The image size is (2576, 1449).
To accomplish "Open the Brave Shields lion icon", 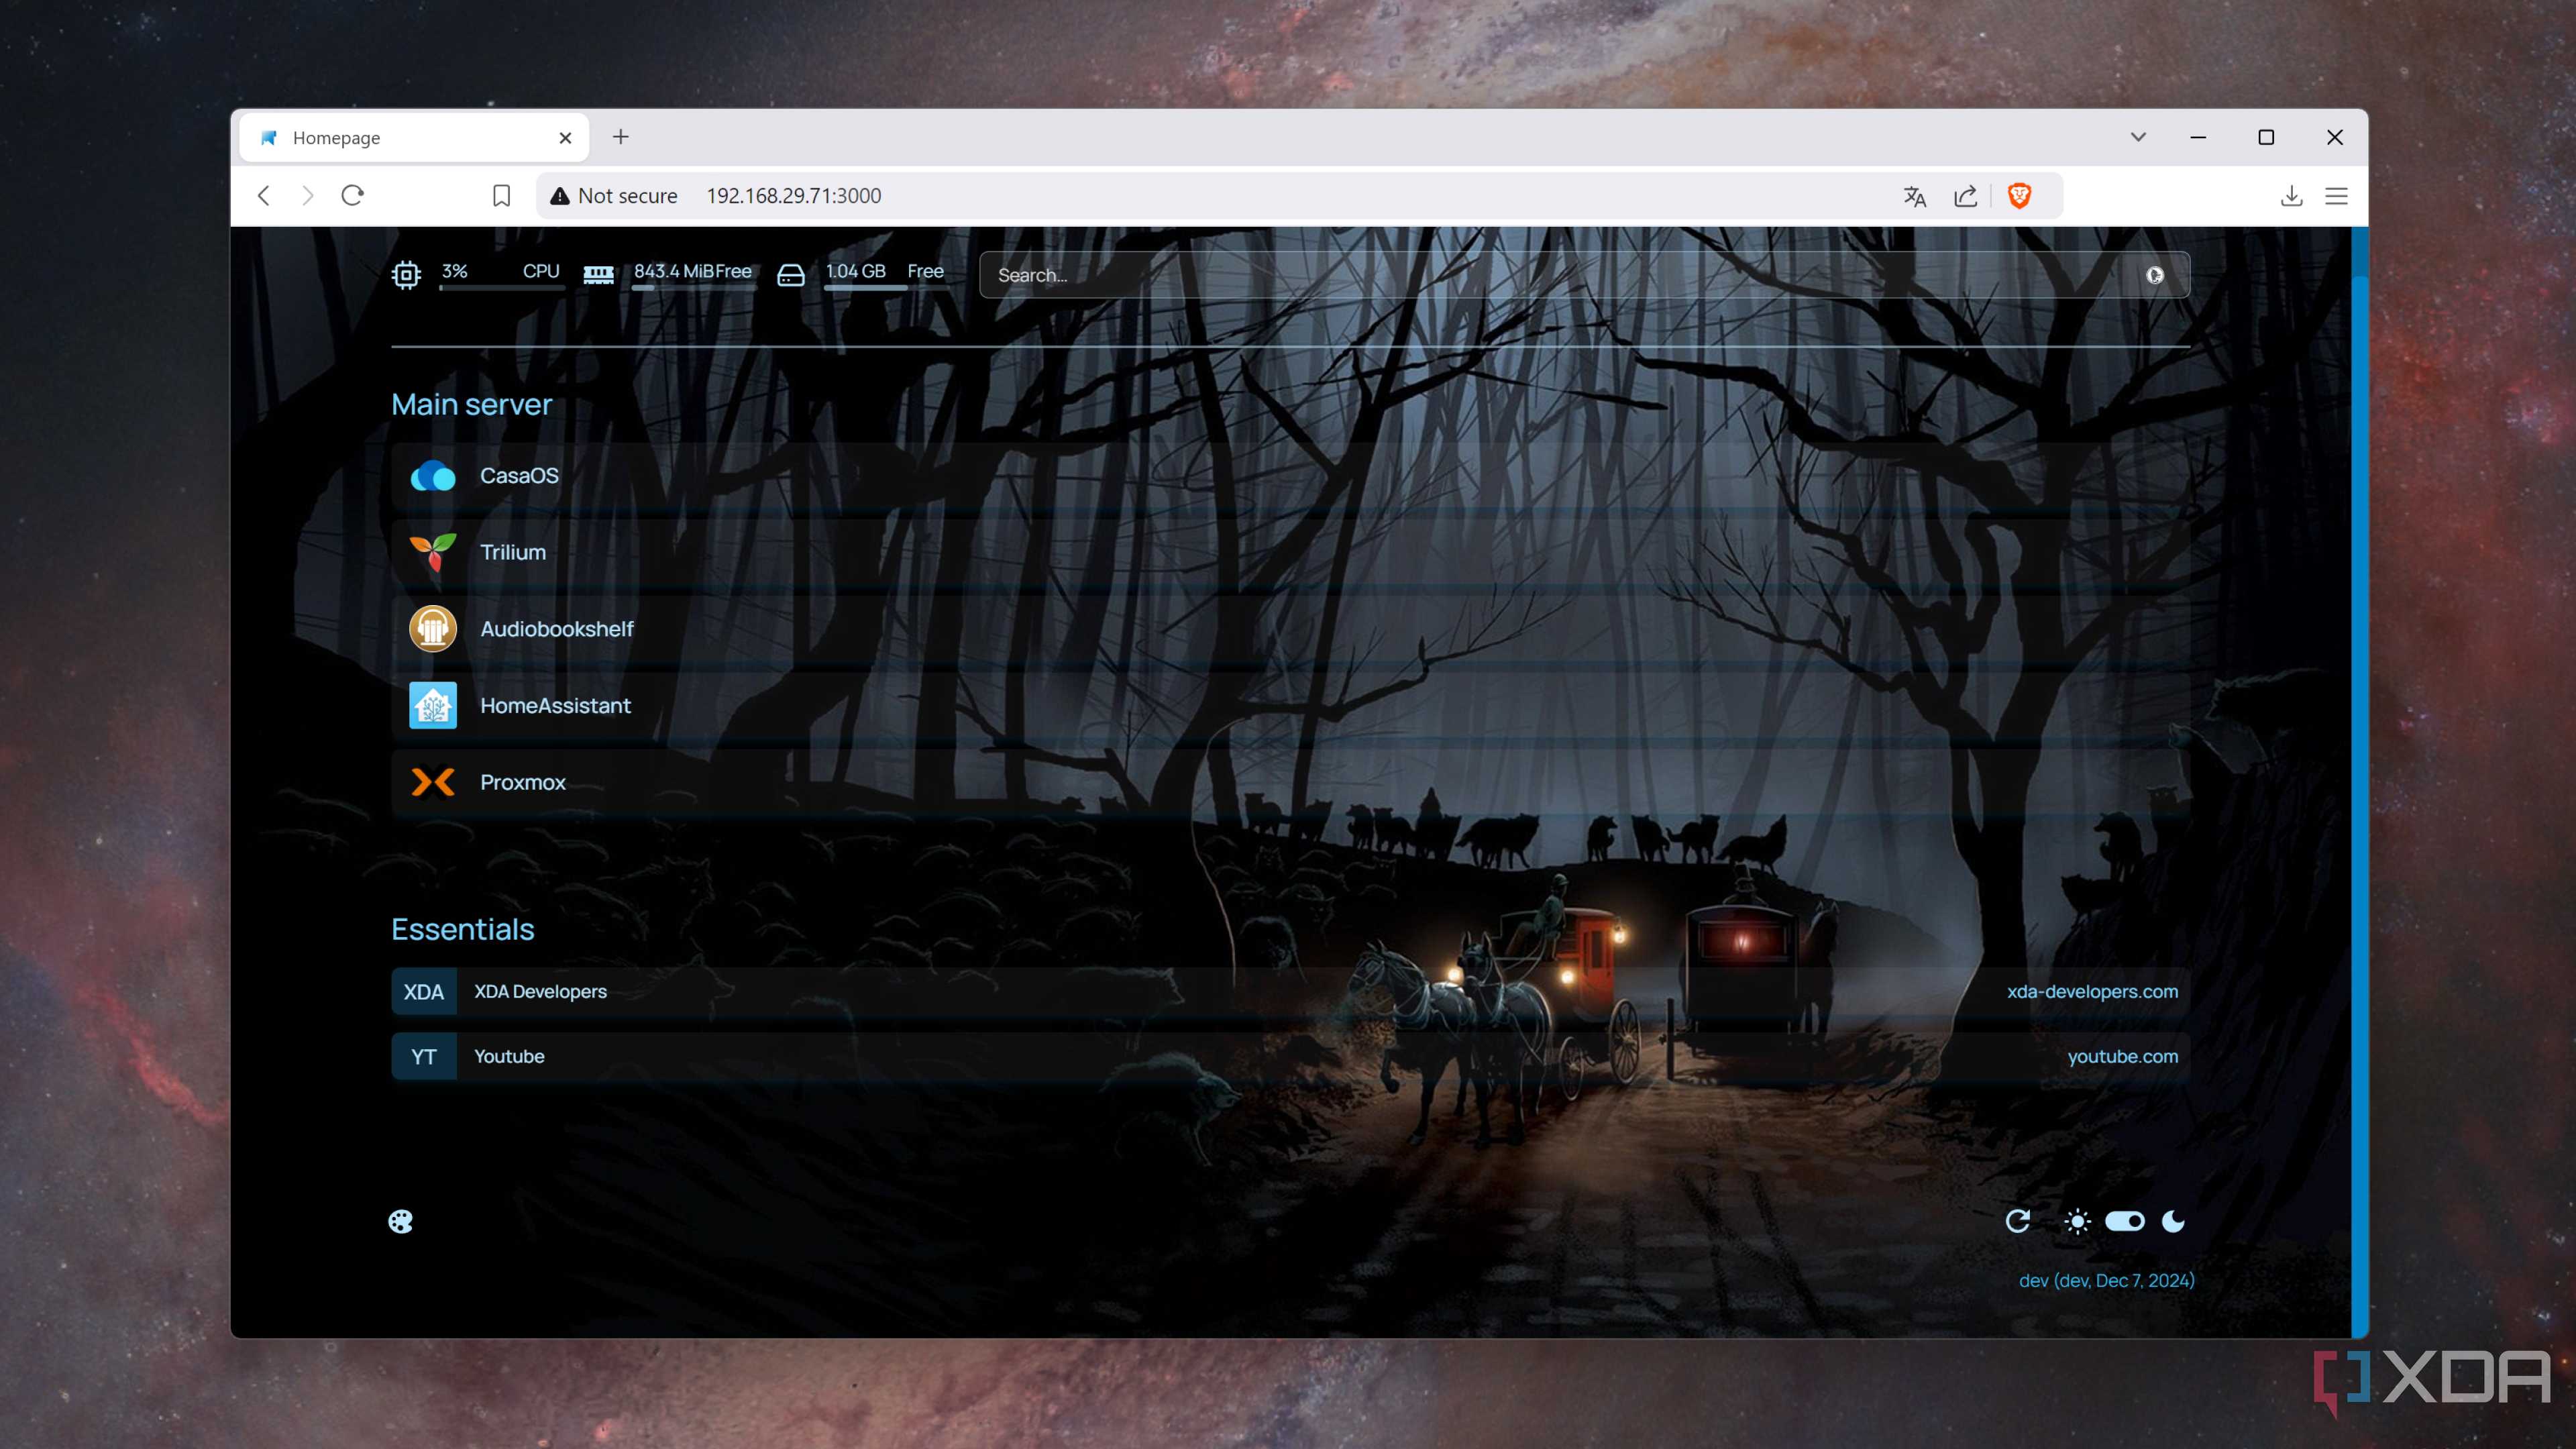I will click(x=2019, y=196).
